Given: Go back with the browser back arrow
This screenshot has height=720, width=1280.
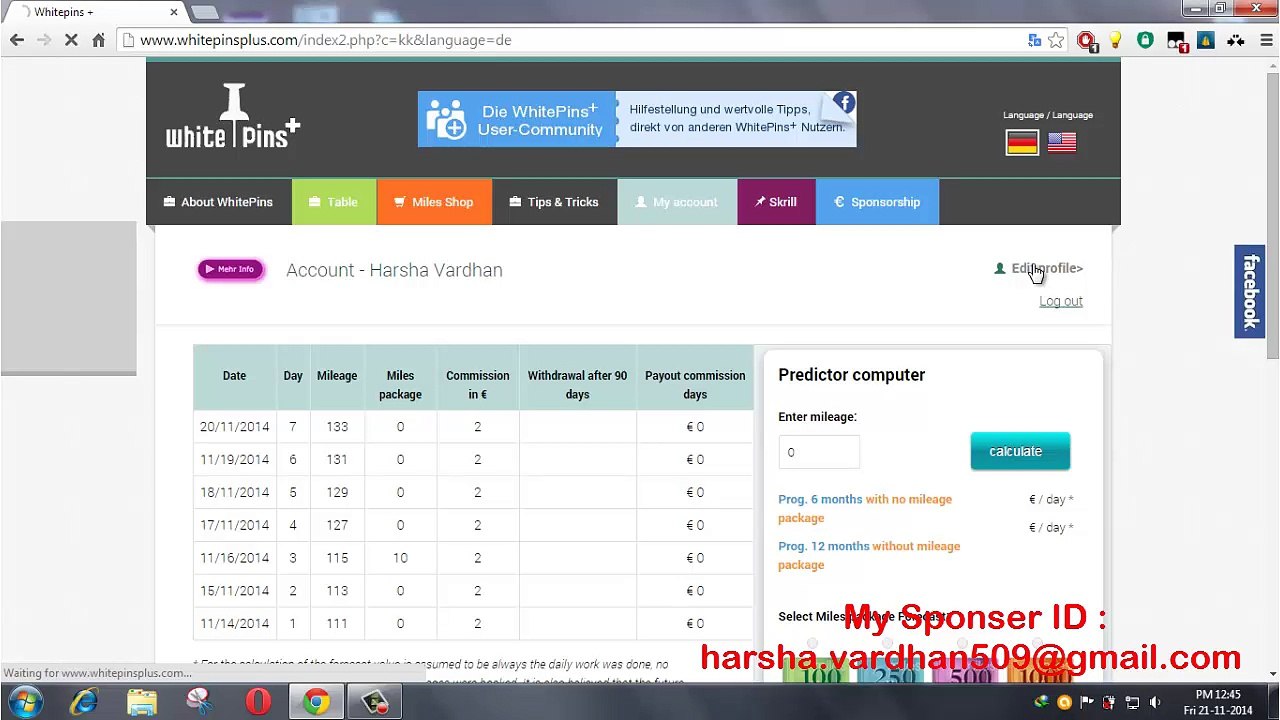Looking at the screenshot, I should pyautogui.click(x=17, y=40).
